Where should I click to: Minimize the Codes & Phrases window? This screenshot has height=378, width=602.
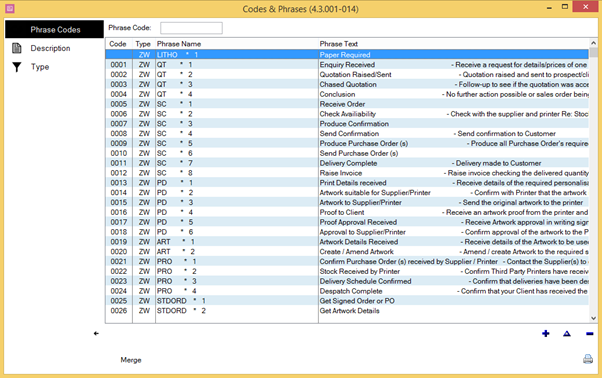549,7
